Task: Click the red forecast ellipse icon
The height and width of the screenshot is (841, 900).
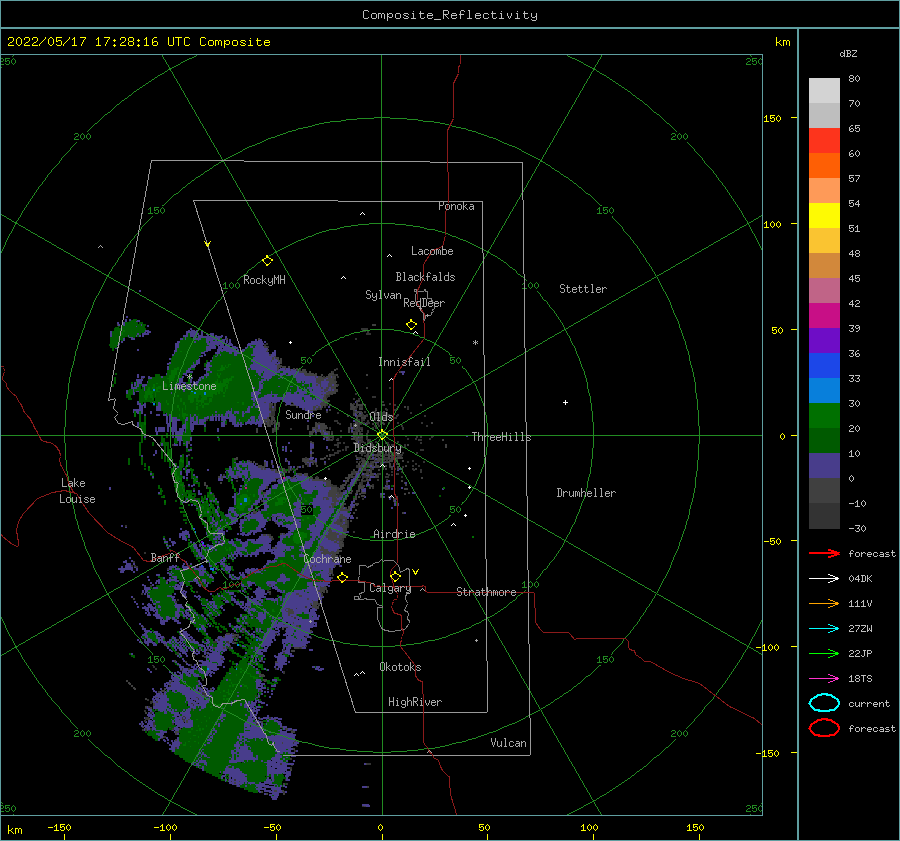Action: coord(824,728)
